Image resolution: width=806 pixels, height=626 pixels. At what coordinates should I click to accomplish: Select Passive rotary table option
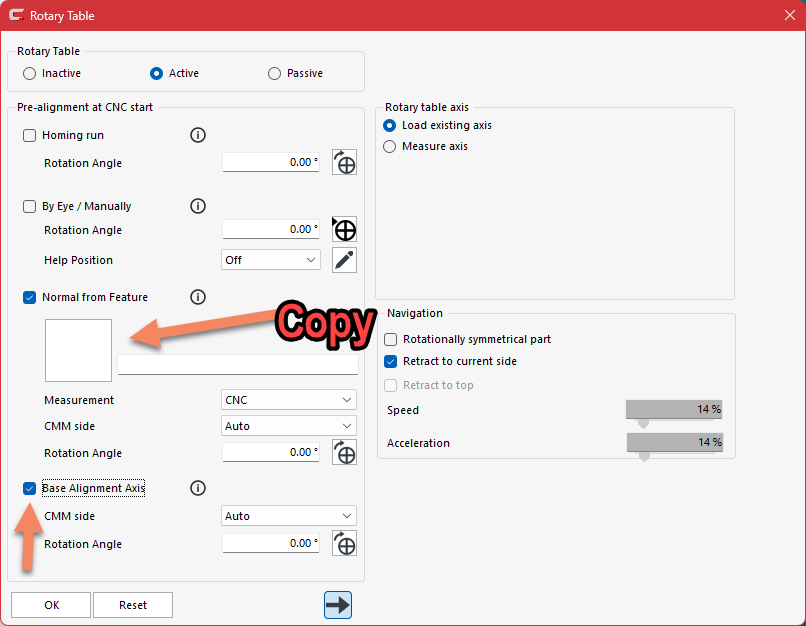274,73
